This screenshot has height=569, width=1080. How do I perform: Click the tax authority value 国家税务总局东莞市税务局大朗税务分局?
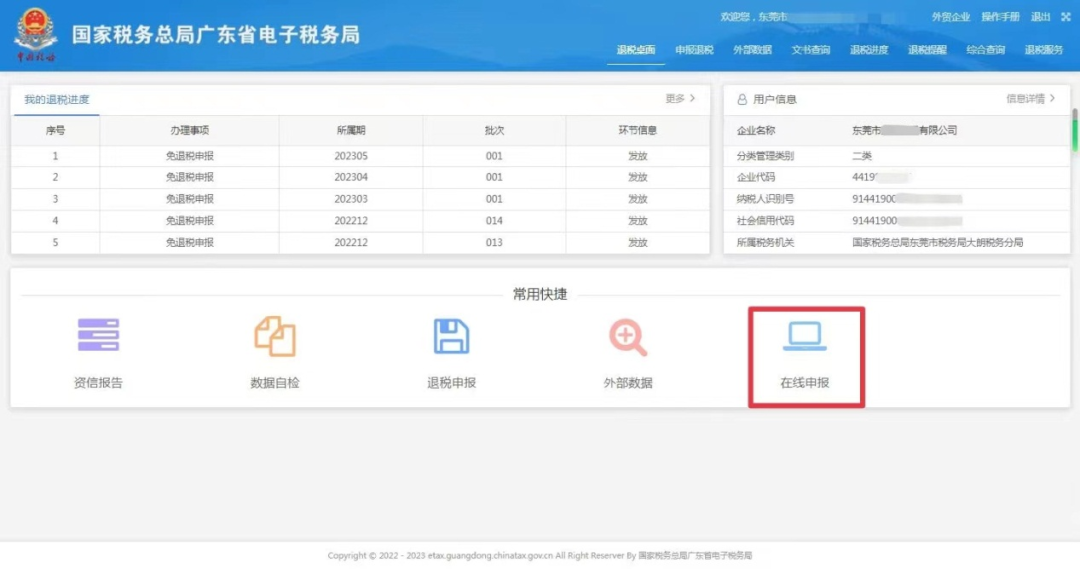pyautogui.click(x=937, y=242)
